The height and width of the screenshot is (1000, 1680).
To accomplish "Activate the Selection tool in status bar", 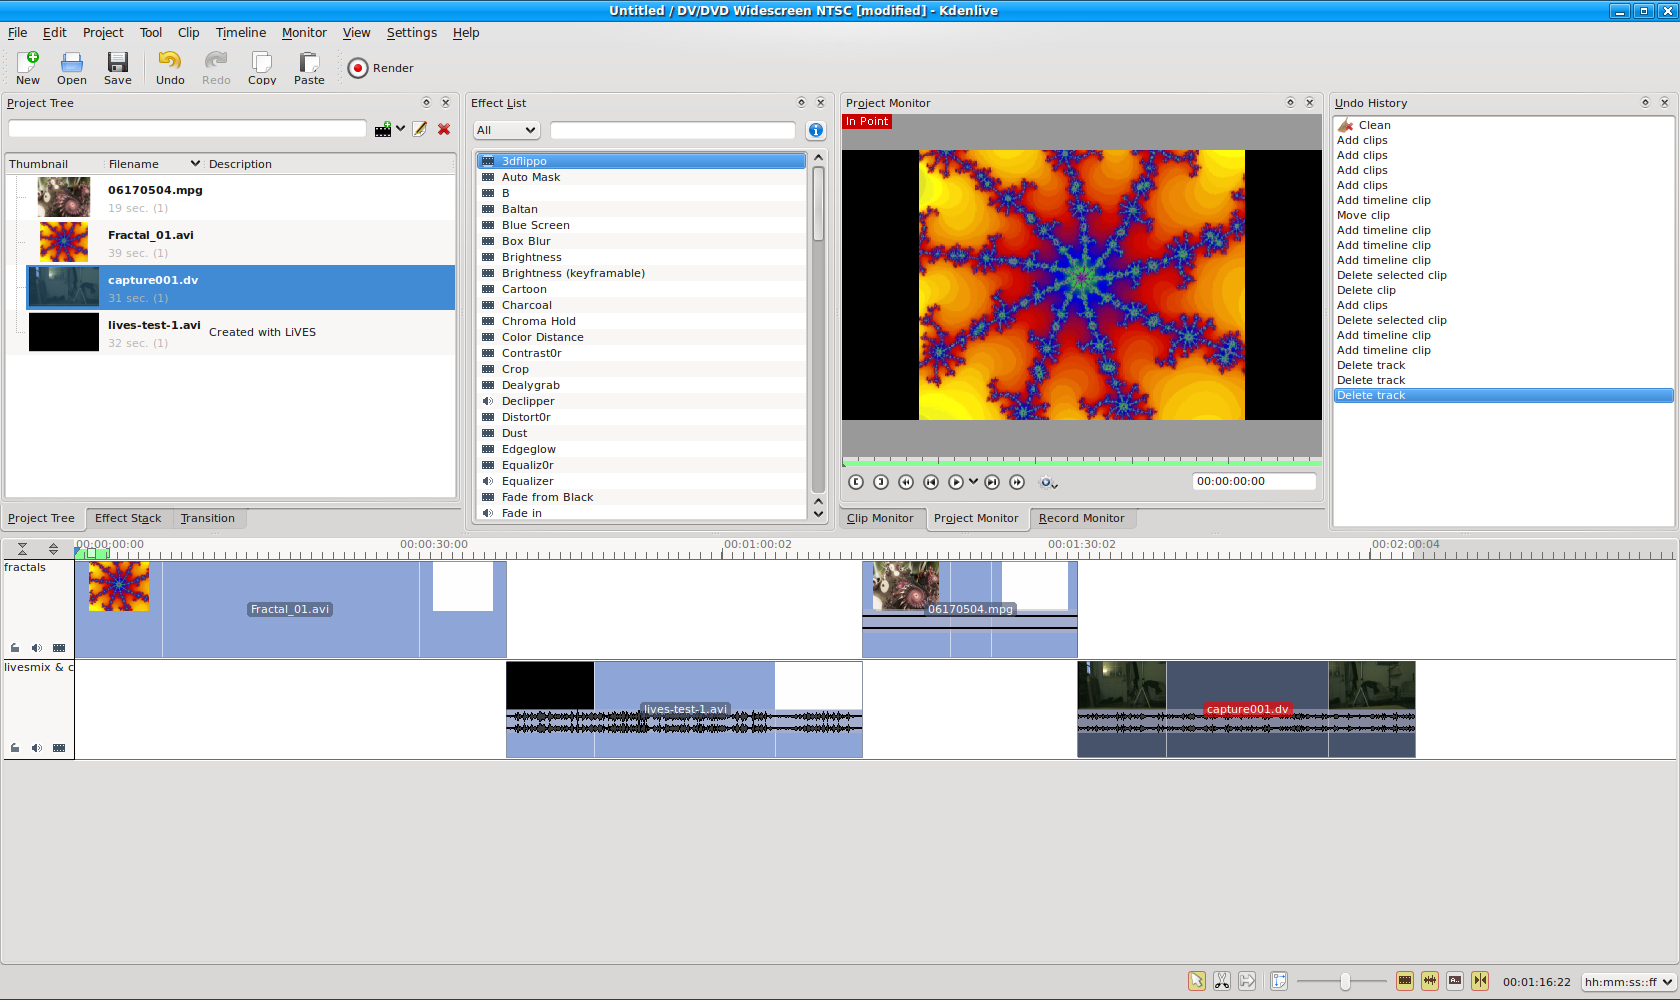I will (x=1197, y=981).
